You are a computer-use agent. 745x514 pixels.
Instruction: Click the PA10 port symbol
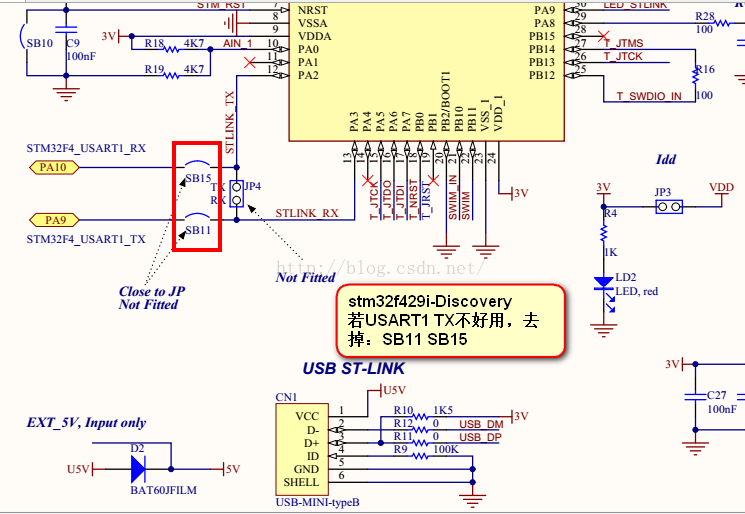coord(54,167)
